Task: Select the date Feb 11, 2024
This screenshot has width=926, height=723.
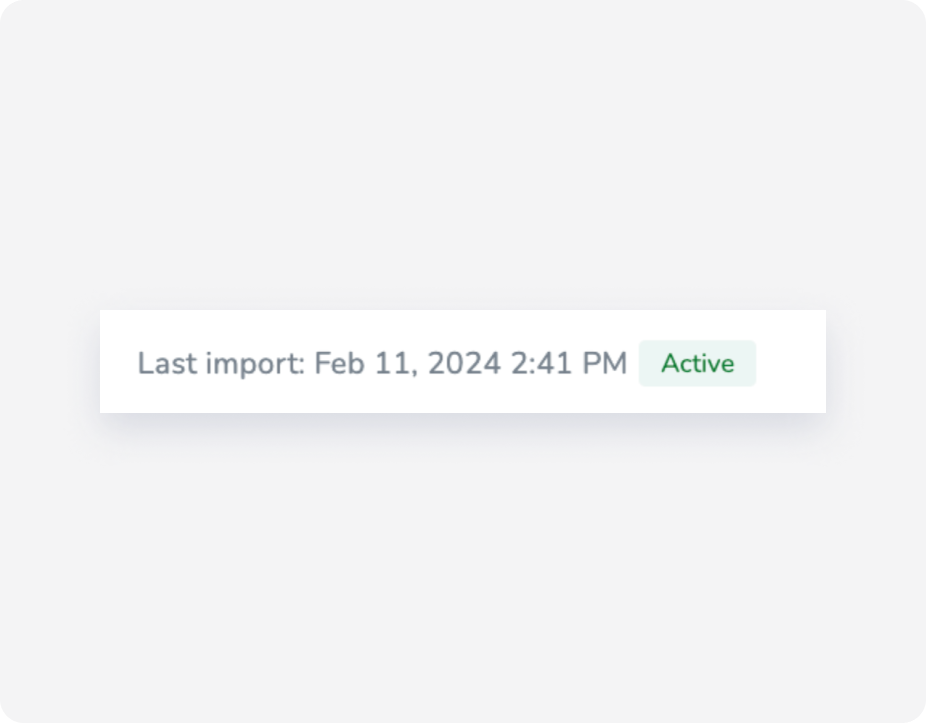Action: pyautogui.click(x=406, y=364)
